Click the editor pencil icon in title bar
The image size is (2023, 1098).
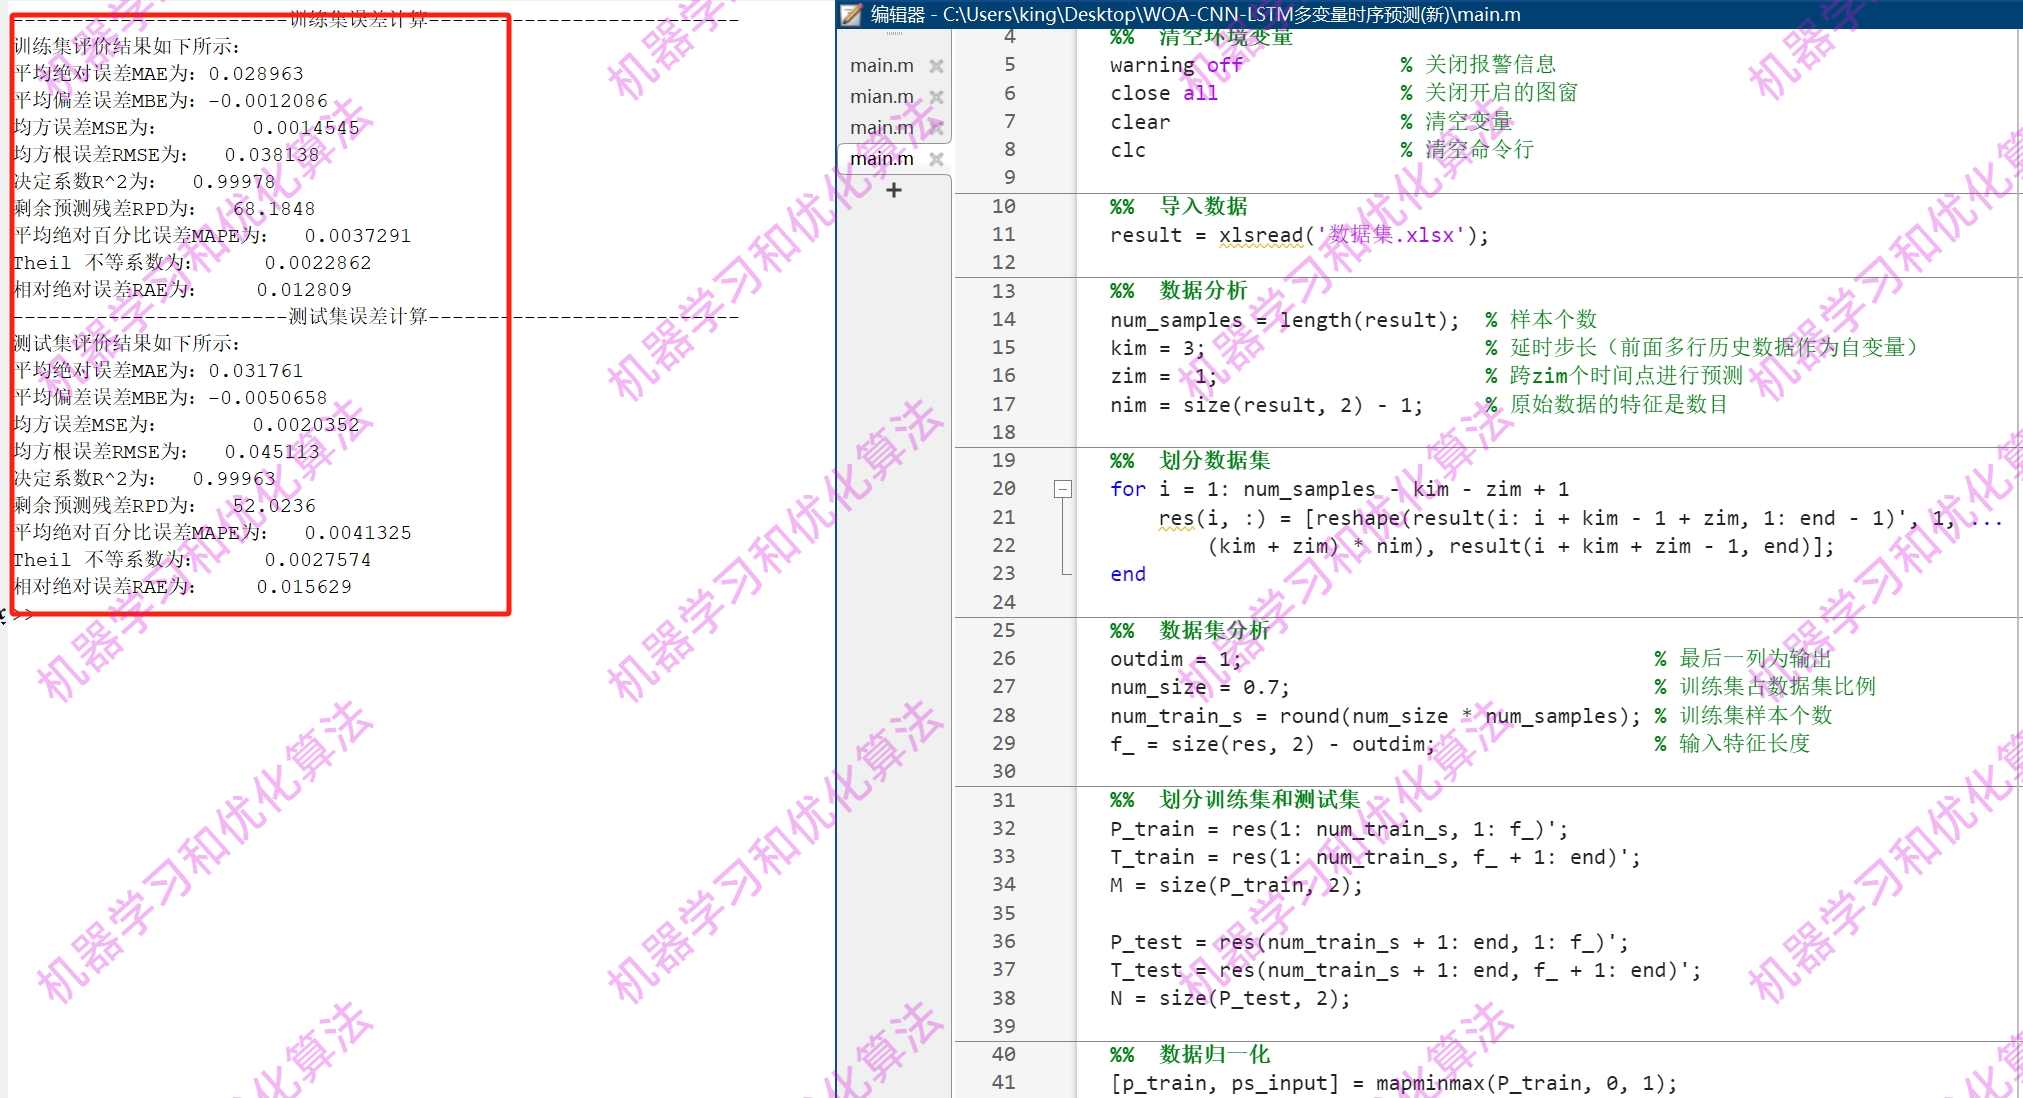851,14
